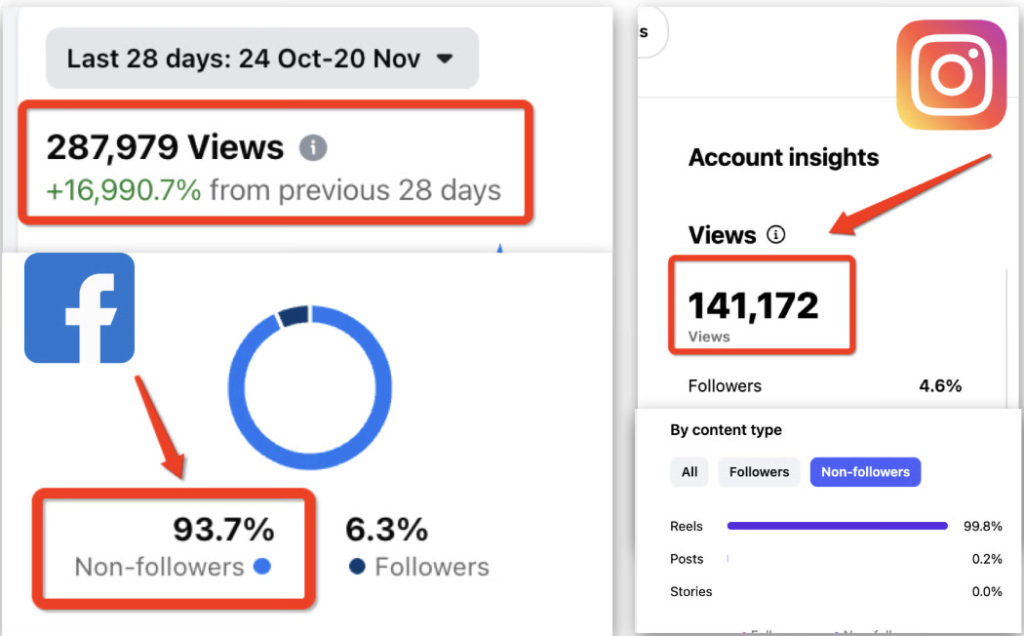Click the dropdown arrow on date range

pos(445,59)
